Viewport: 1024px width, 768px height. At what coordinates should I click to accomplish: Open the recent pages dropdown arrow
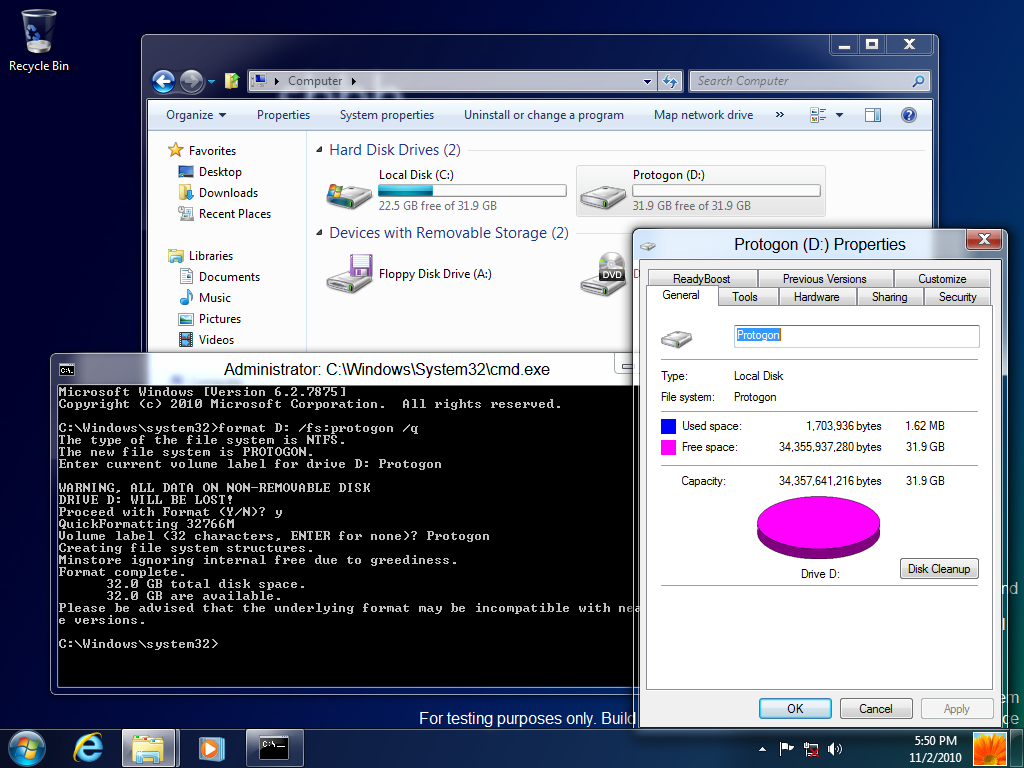pos(212,82)
